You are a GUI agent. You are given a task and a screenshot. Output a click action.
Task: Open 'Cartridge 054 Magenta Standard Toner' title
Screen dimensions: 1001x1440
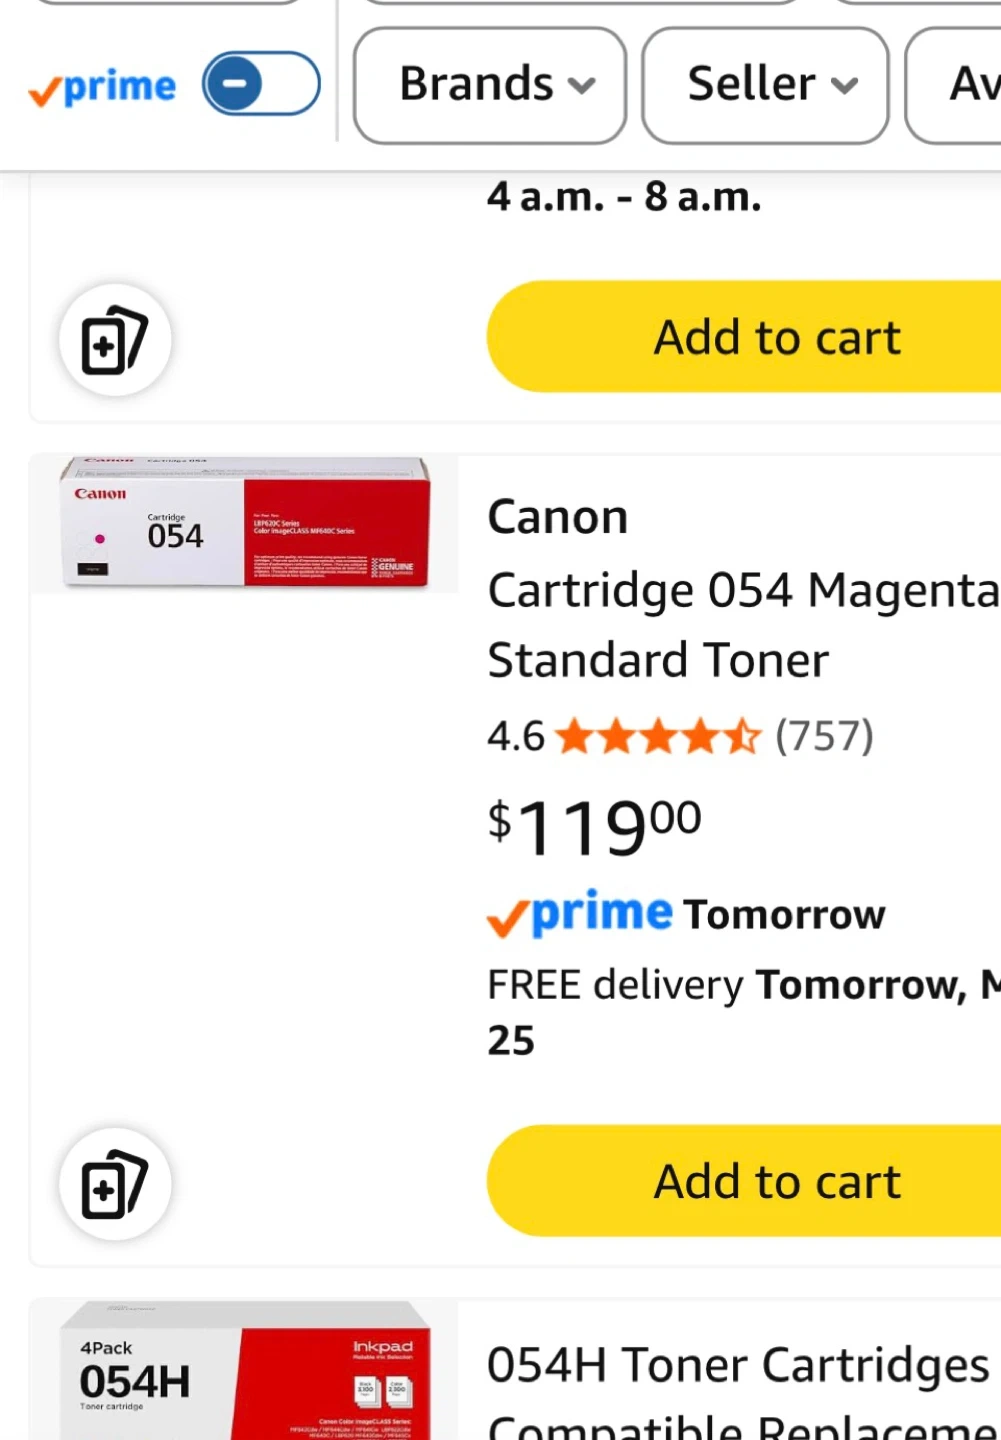coord(742,624)
